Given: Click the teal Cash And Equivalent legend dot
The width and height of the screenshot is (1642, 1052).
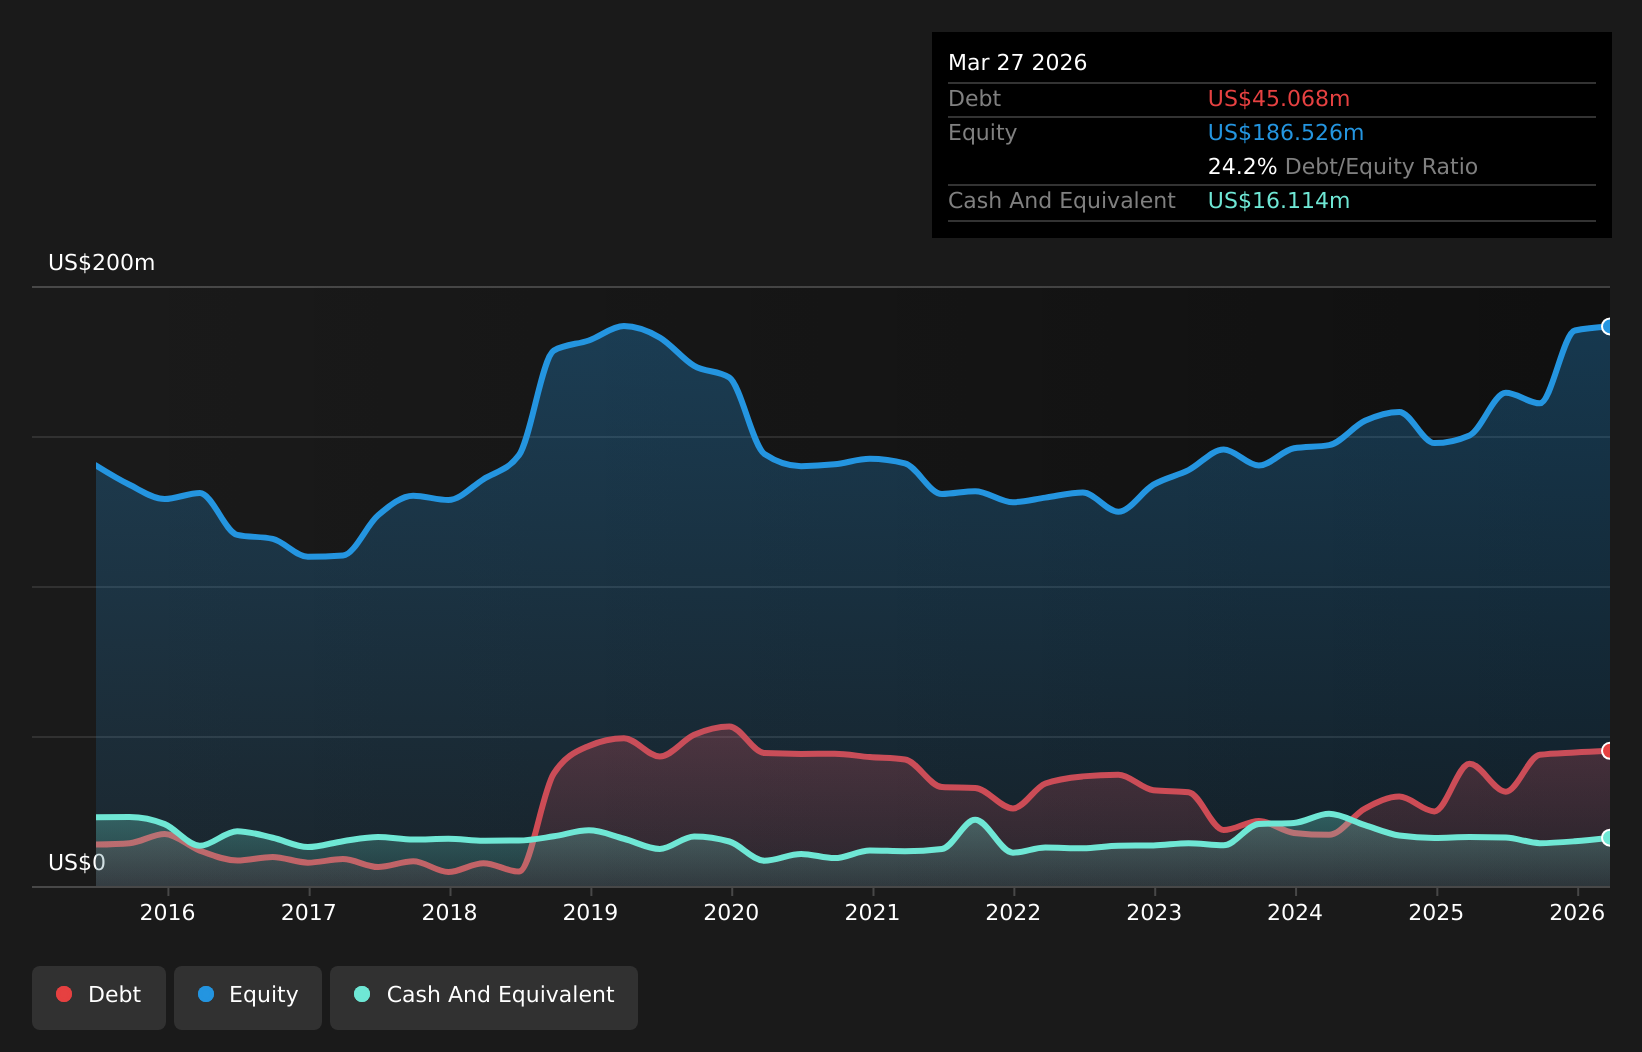Looking at the screenshot, I should 362,994.
